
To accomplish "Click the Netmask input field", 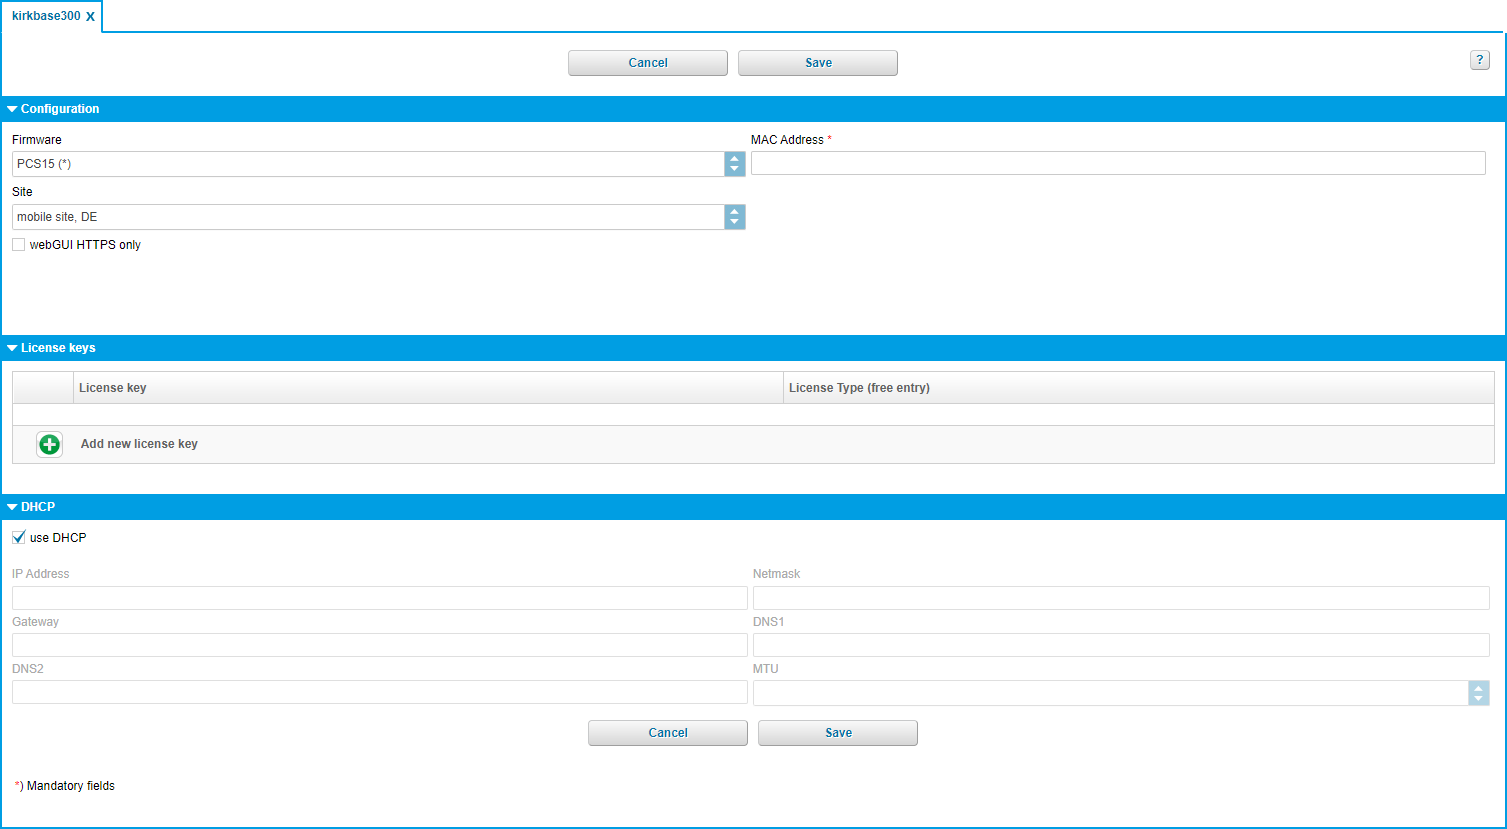I will tap(1121, 598).
